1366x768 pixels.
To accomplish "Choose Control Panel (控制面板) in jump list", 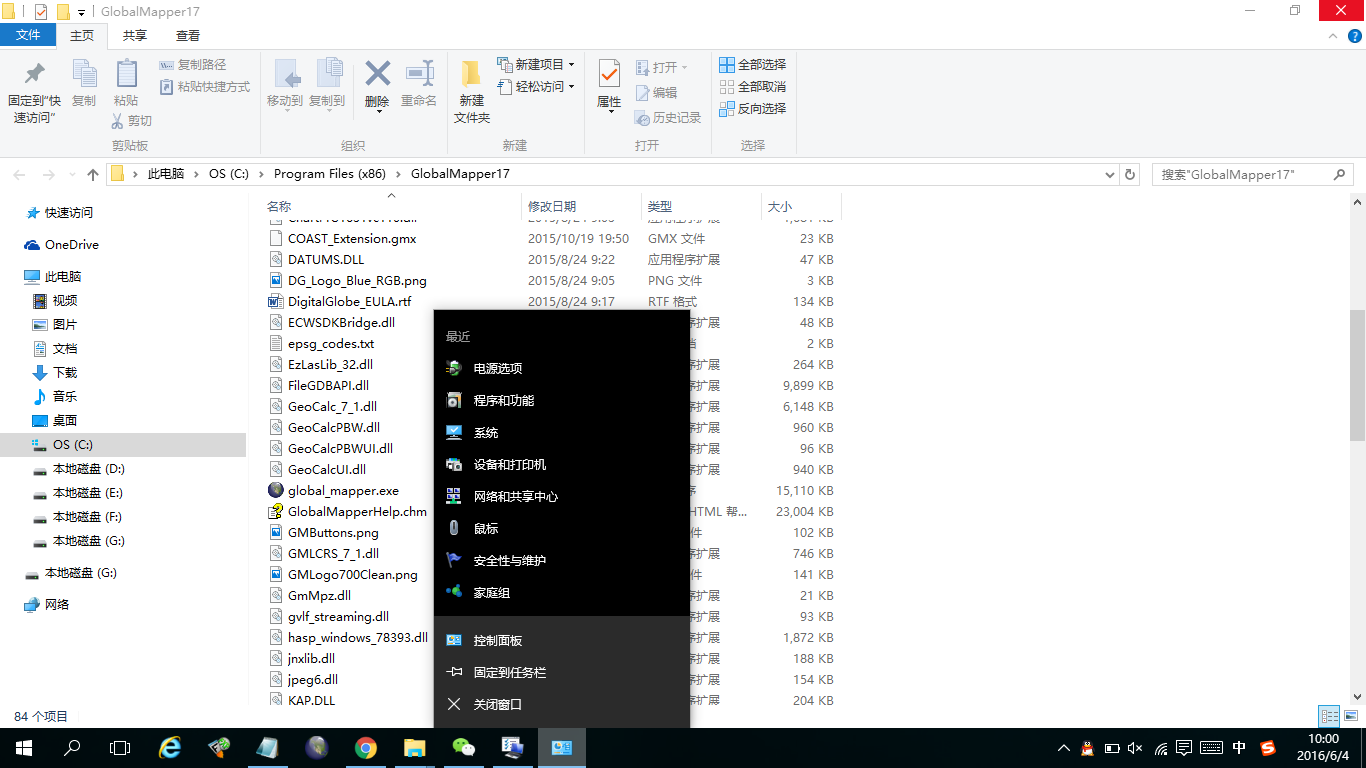I will point(562,640).
